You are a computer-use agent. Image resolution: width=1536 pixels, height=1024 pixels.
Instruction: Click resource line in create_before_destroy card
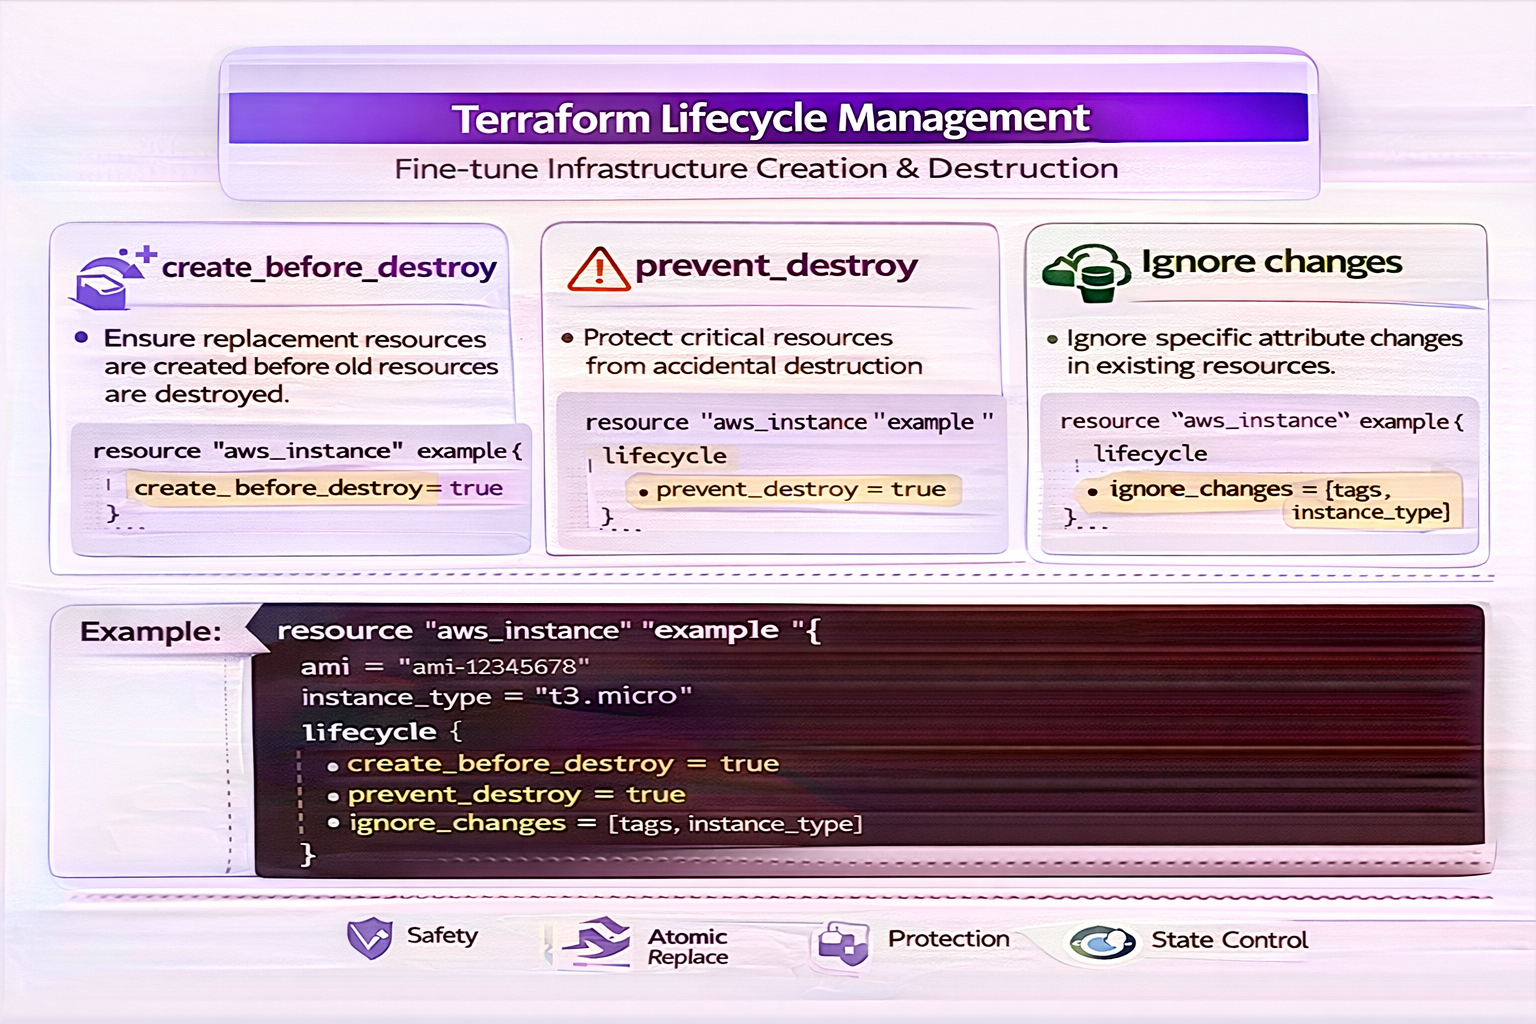pos(307,451)
